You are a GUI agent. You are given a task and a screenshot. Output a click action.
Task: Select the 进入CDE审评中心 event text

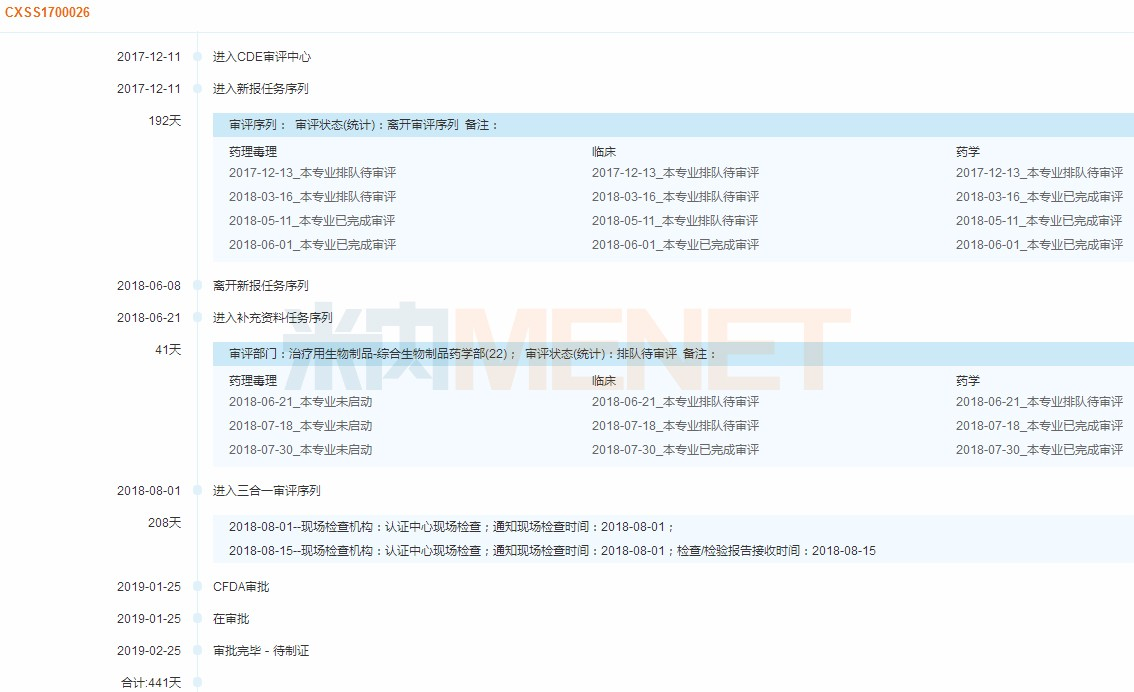point(261,57)
